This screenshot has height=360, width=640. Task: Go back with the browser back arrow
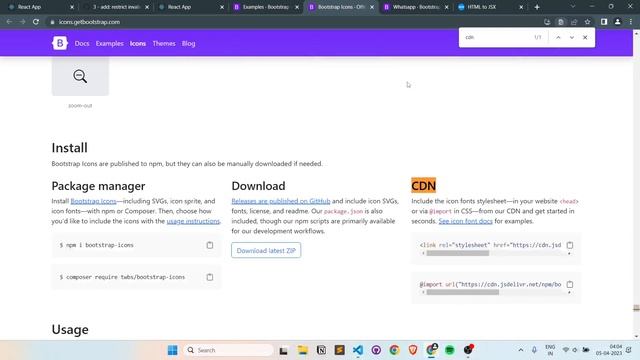(9, 22)
